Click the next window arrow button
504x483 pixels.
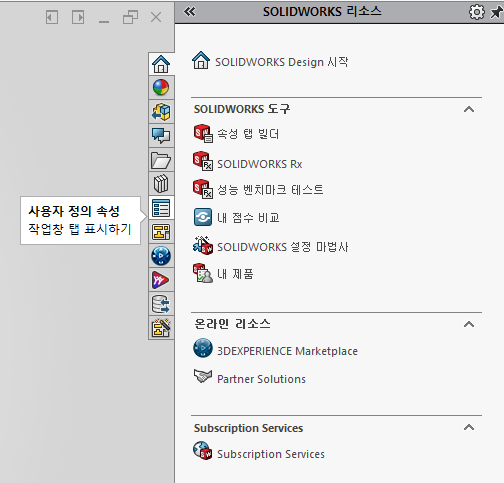[x=78, y=17]
